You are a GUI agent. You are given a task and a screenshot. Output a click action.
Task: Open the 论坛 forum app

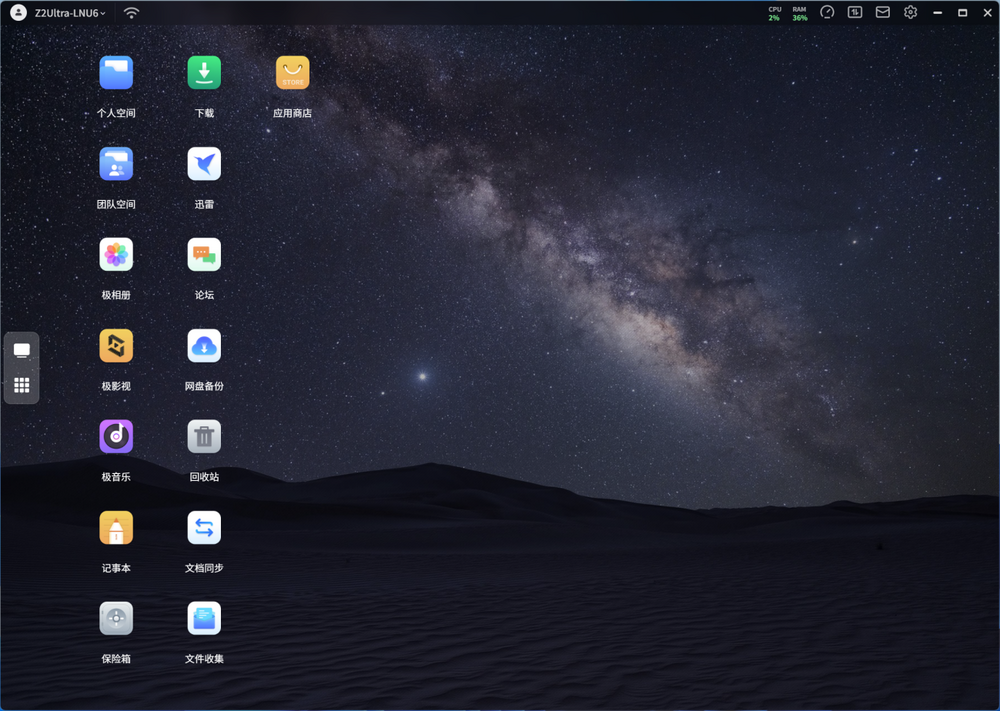pyautogui.click(x=204, y=255)
